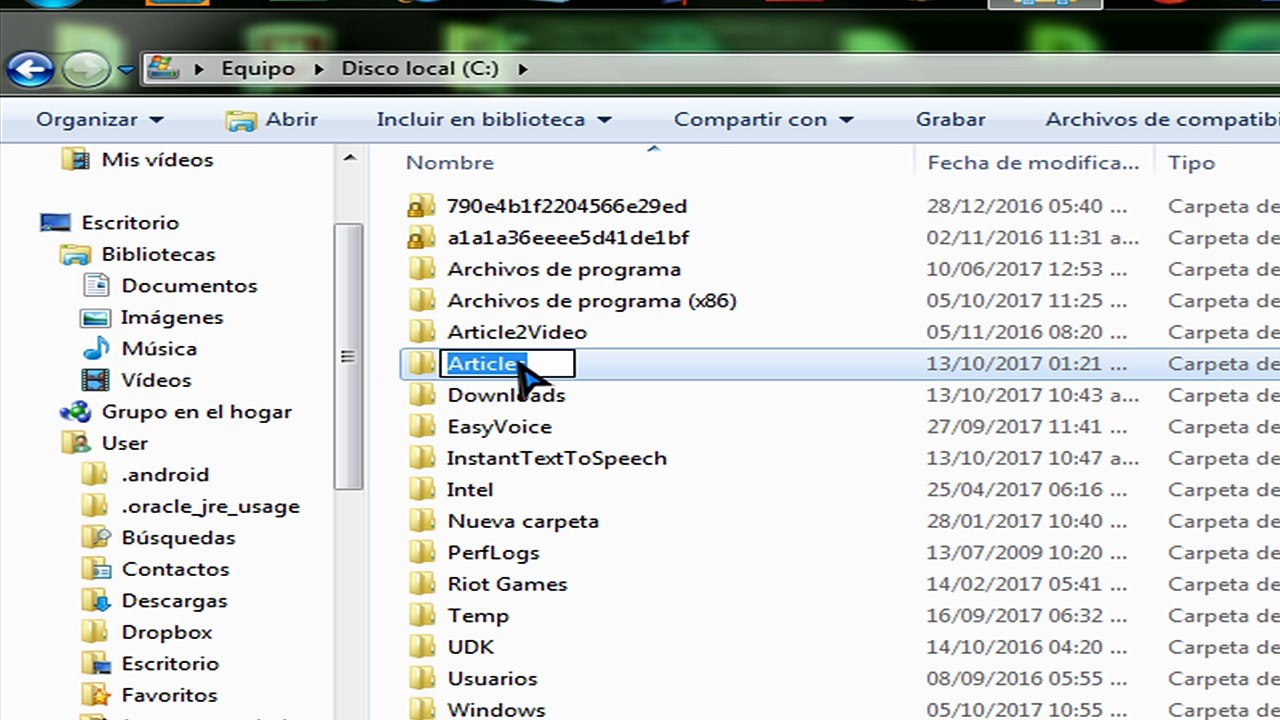
Task: Select folder a1a1a36eeee5d41de1bf
Action: point(567,237)
